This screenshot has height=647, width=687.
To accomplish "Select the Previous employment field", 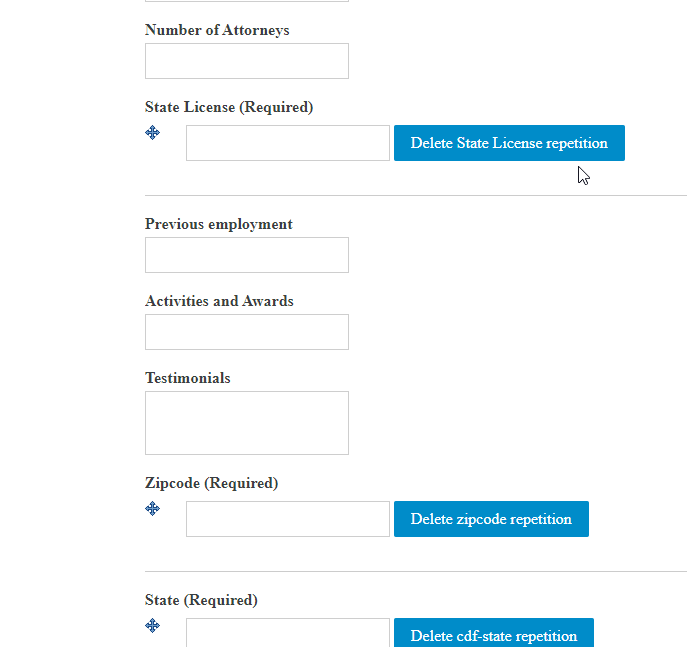I will tap(247, 255).
